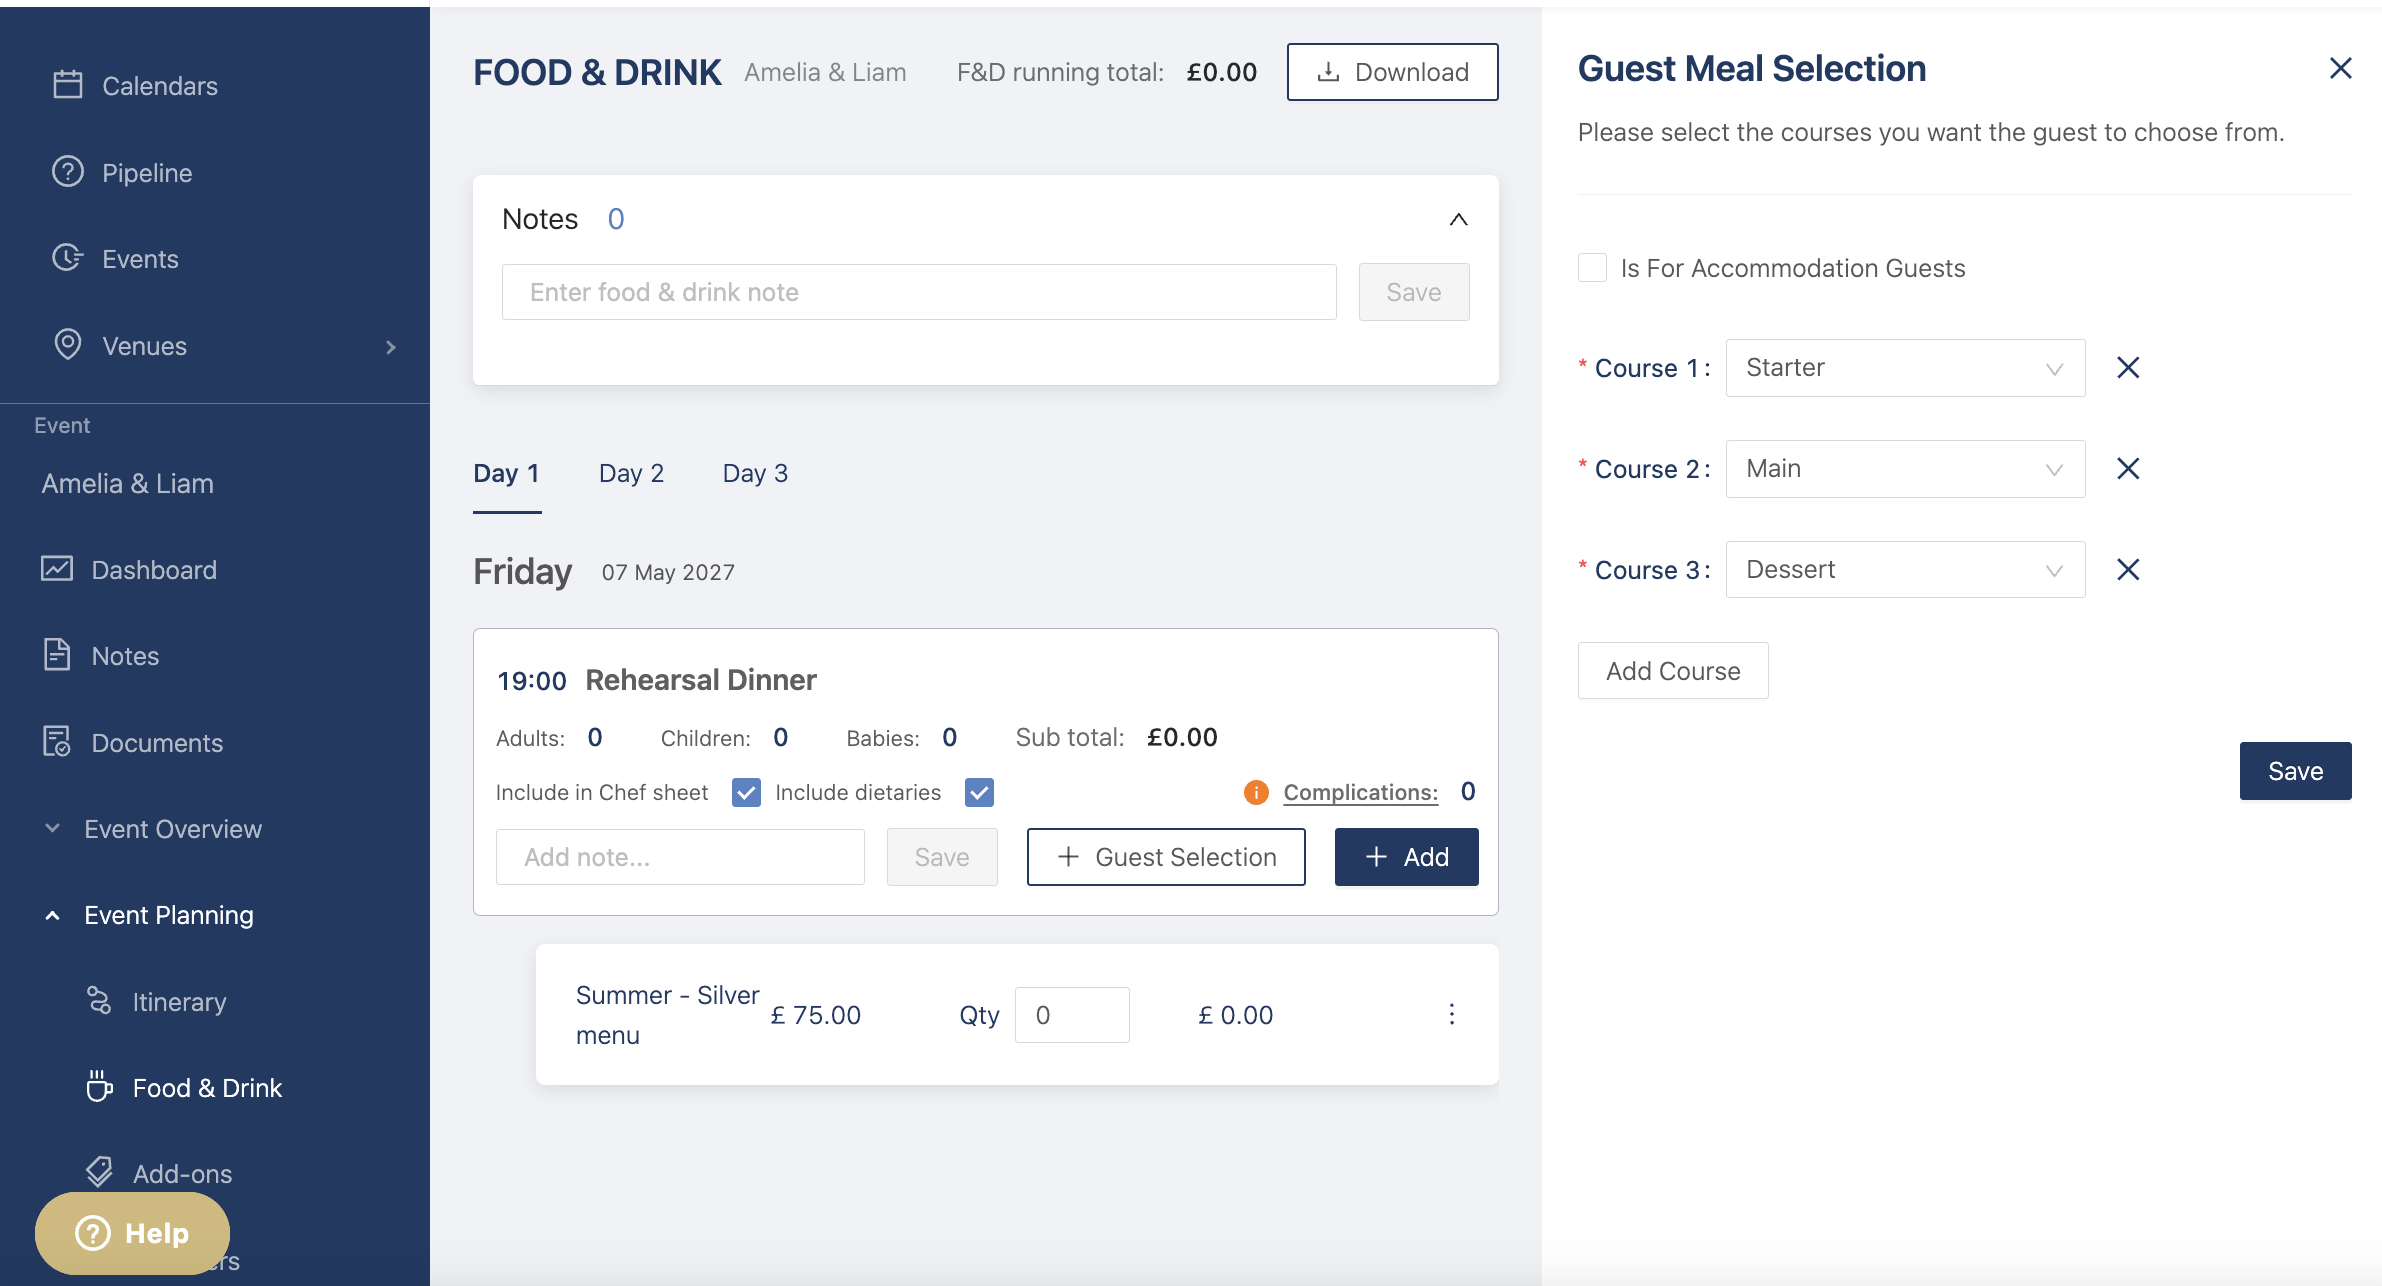The width and height of the screenshot is (2382, 1286).
Task: Click the F&D running total £0.00 value
Action: [x=1222, y=72]
